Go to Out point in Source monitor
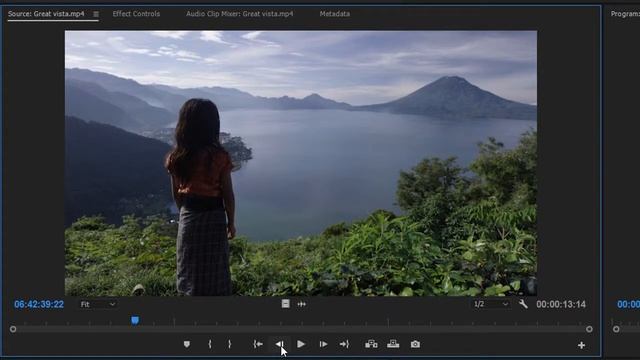 pos(344,344)
